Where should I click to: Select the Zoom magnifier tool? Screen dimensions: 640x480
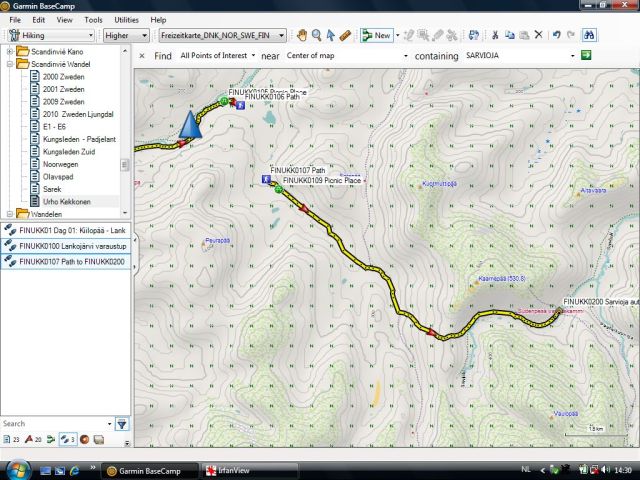(317, 35)
